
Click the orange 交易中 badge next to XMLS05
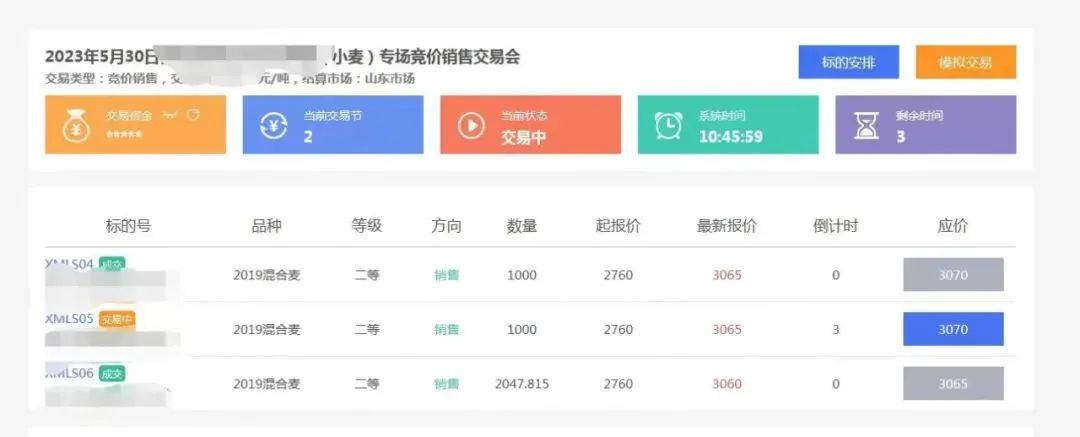(117, 320)
